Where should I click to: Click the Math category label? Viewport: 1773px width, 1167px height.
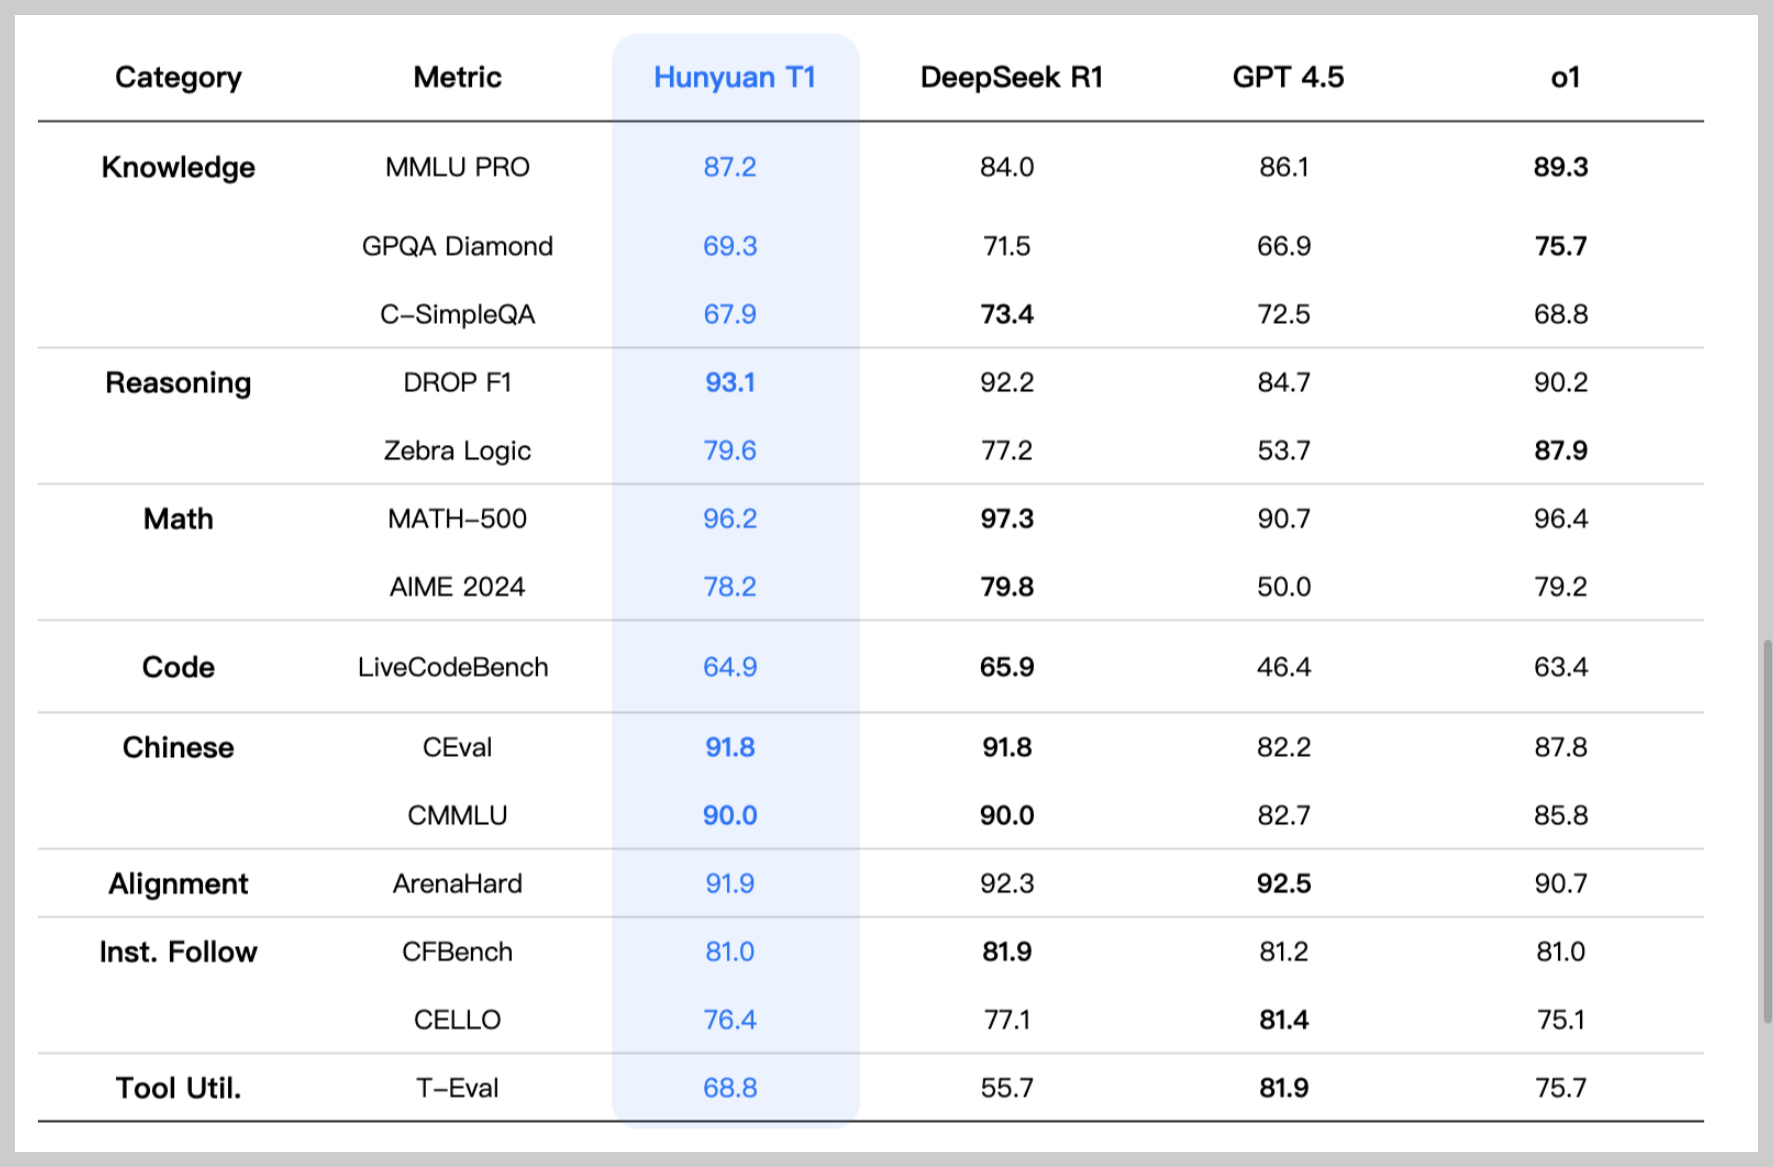[178, 518]
